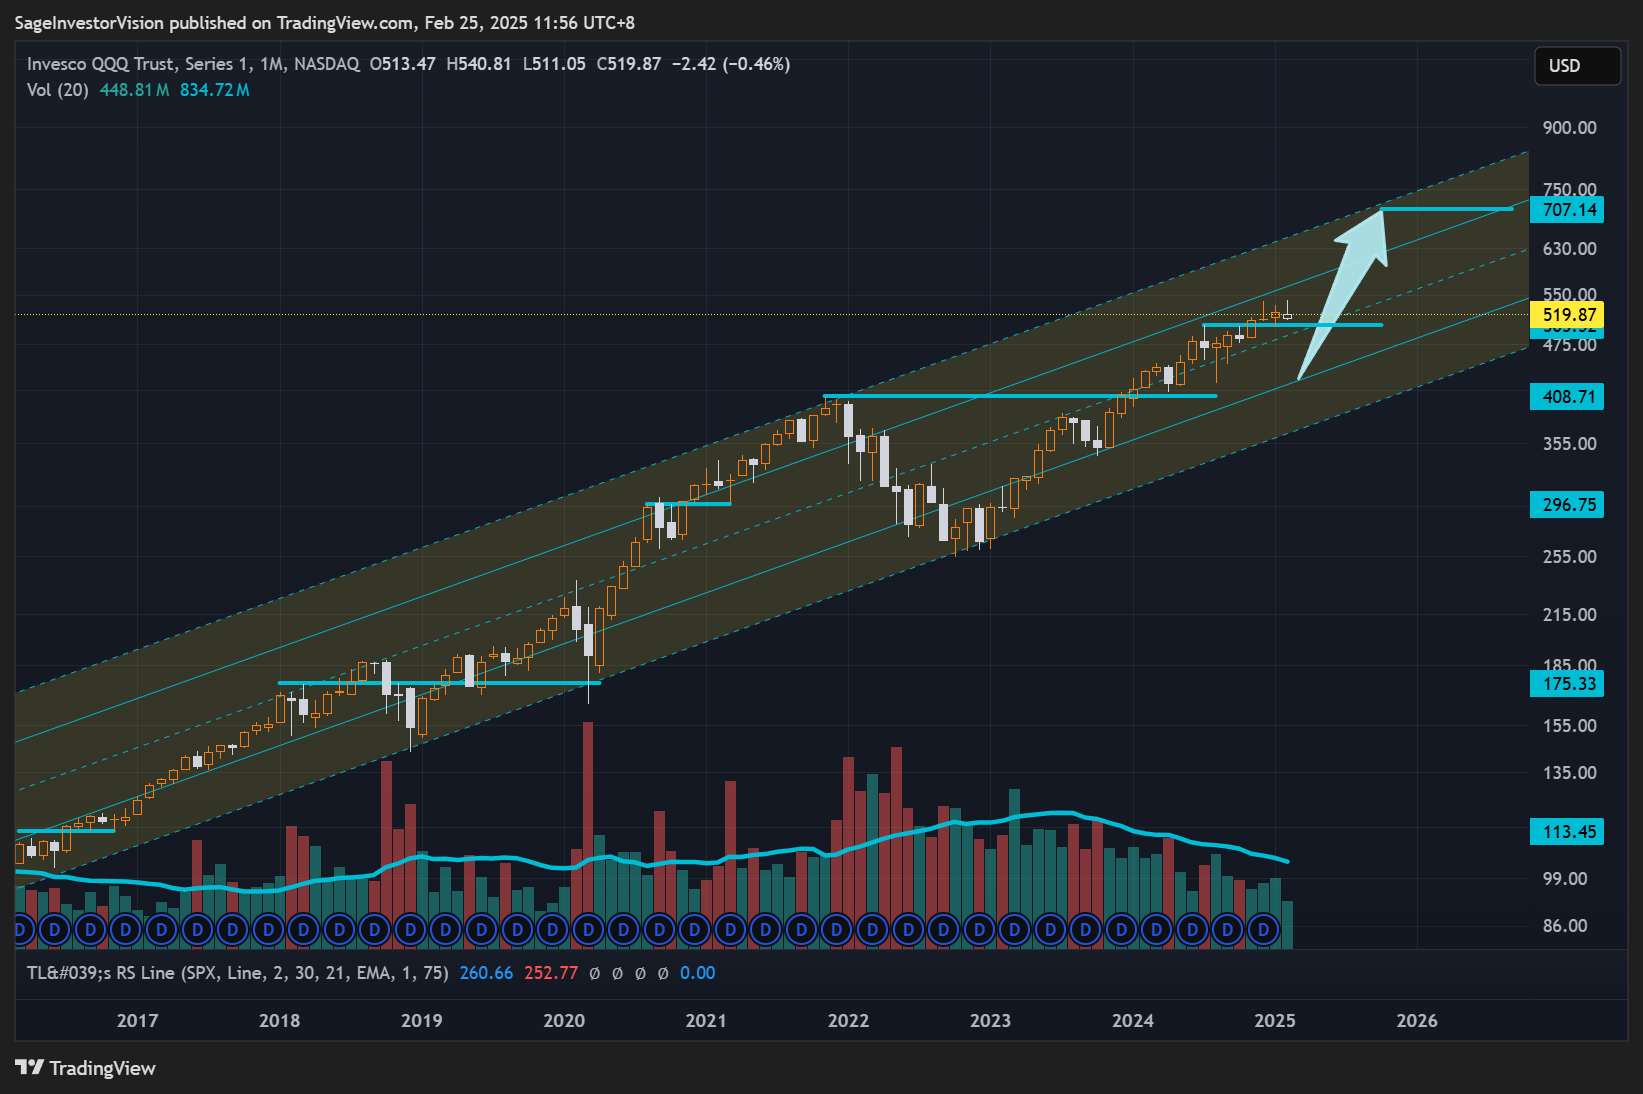Click the 448.81 M volume value
Screen dimensions: 1643x1094
134,90
